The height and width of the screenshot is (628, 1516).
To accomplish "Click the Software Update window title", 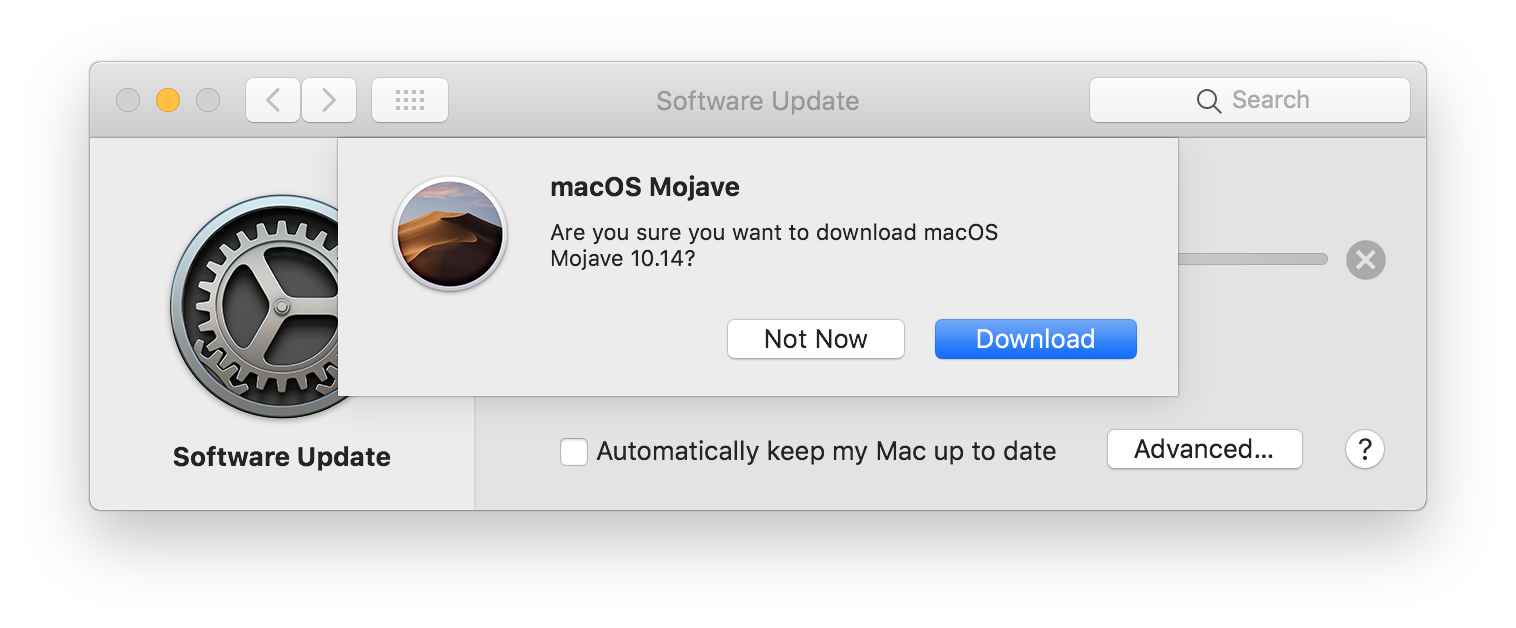I will click(758, 101).
